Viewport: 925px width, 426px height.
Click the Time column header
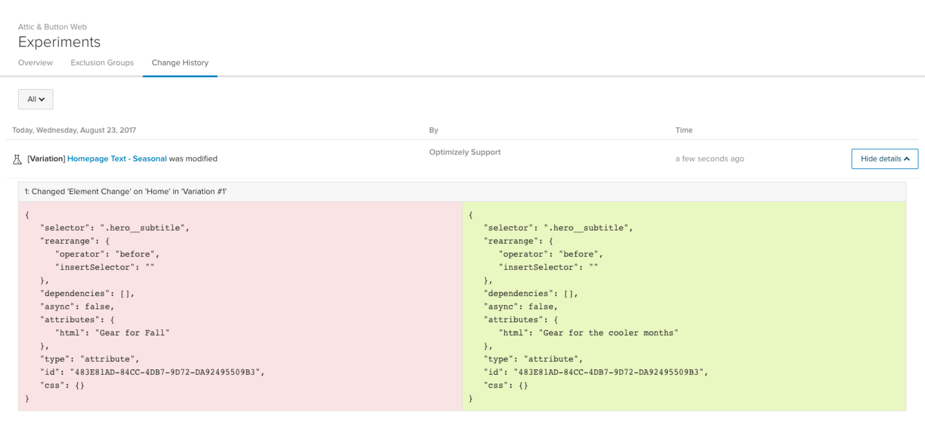(684, 130)
